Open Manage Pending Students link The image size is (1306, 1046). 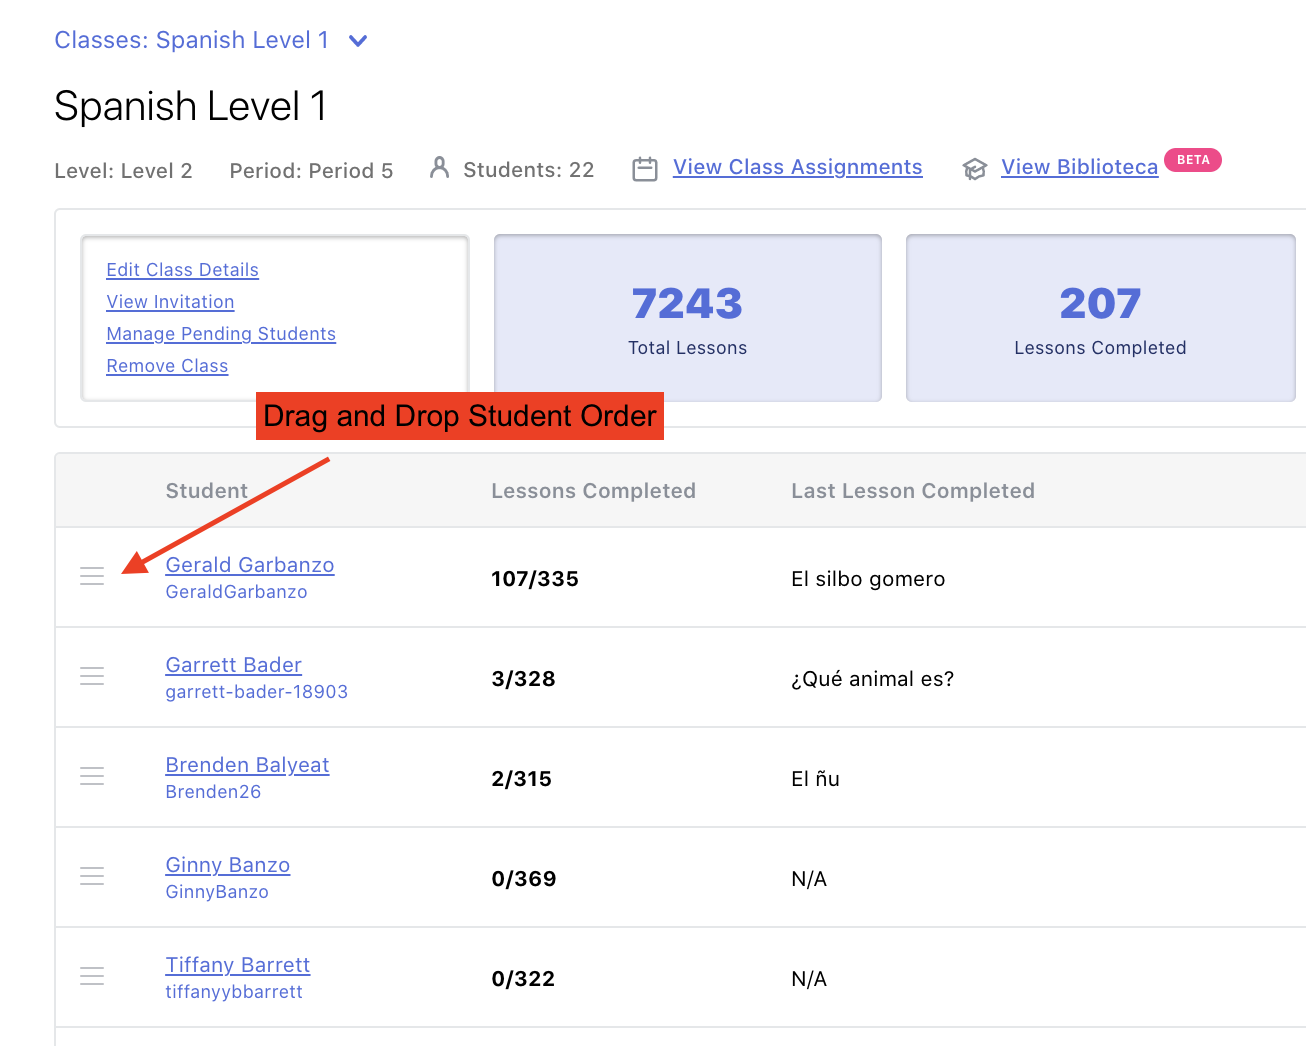pos(221,334)
